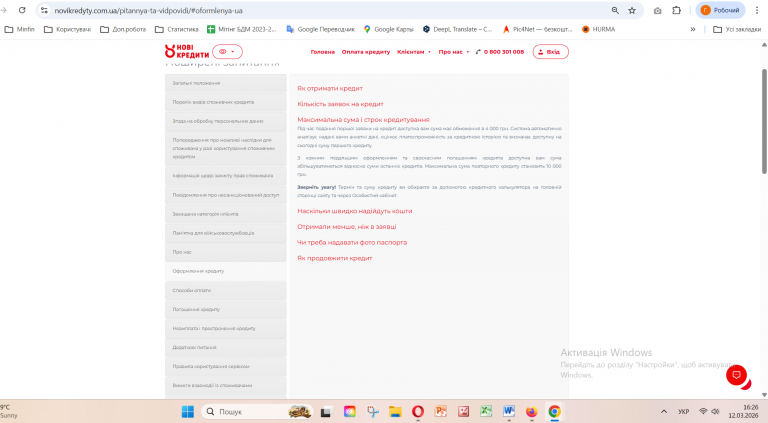Show more bookmarks with the double chevron
This screenshot has width=768, height=423.
(x=693, y=29)
